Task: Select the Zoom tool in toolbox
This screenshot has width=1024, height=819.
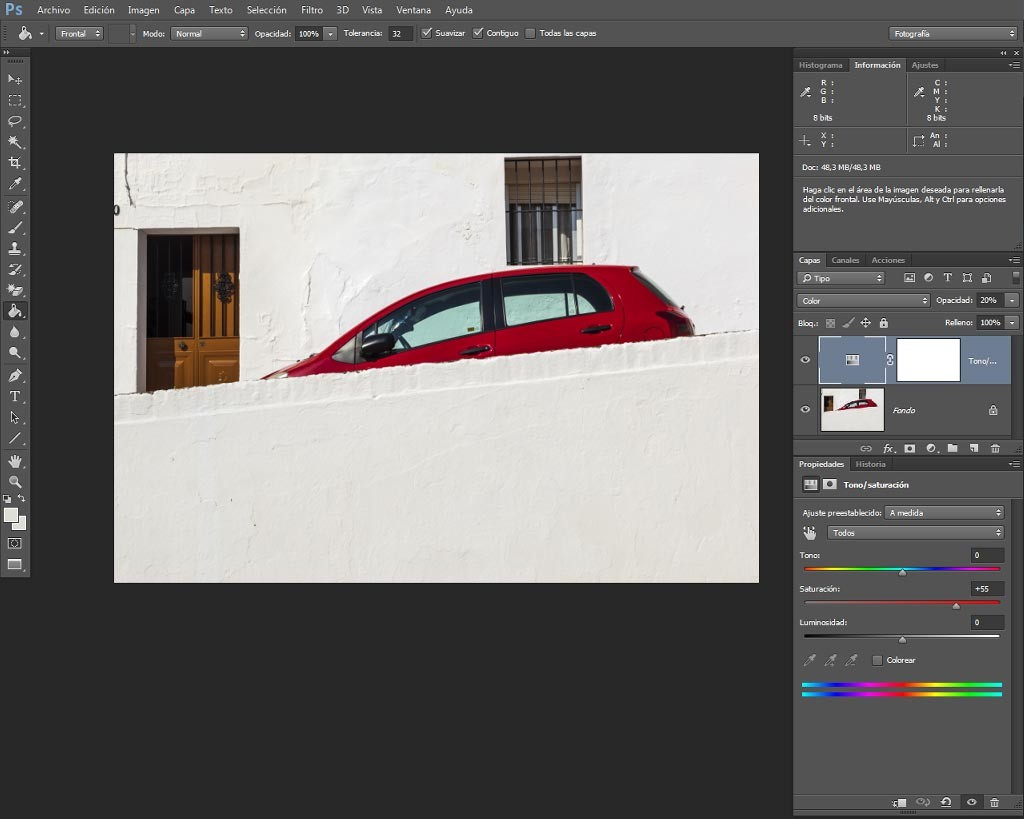Action: [x=15, y=482]
